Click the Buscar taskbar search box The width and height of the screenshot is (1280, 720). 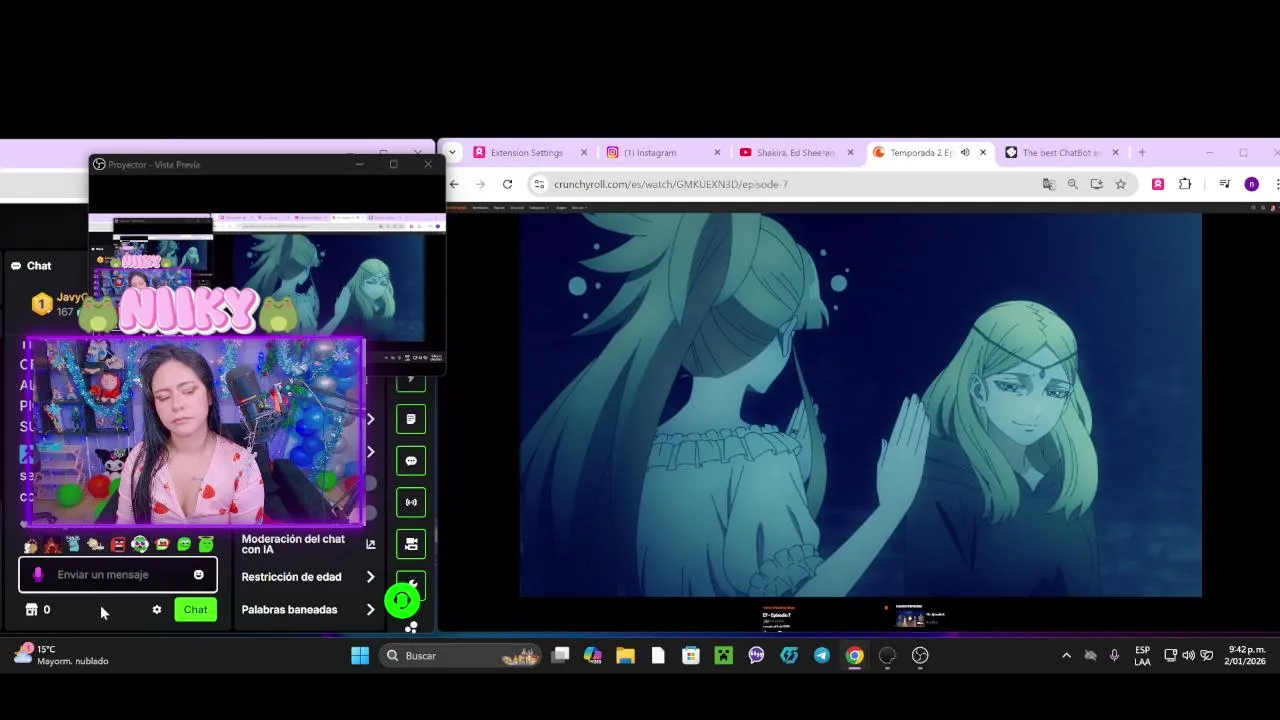(460, 656)
